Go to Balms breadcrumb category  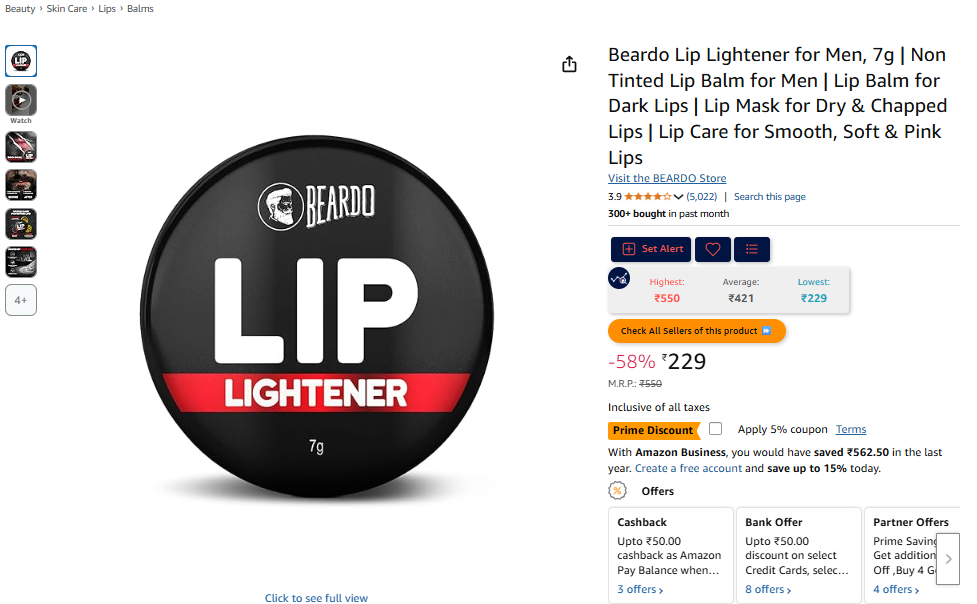coord(140,9)
